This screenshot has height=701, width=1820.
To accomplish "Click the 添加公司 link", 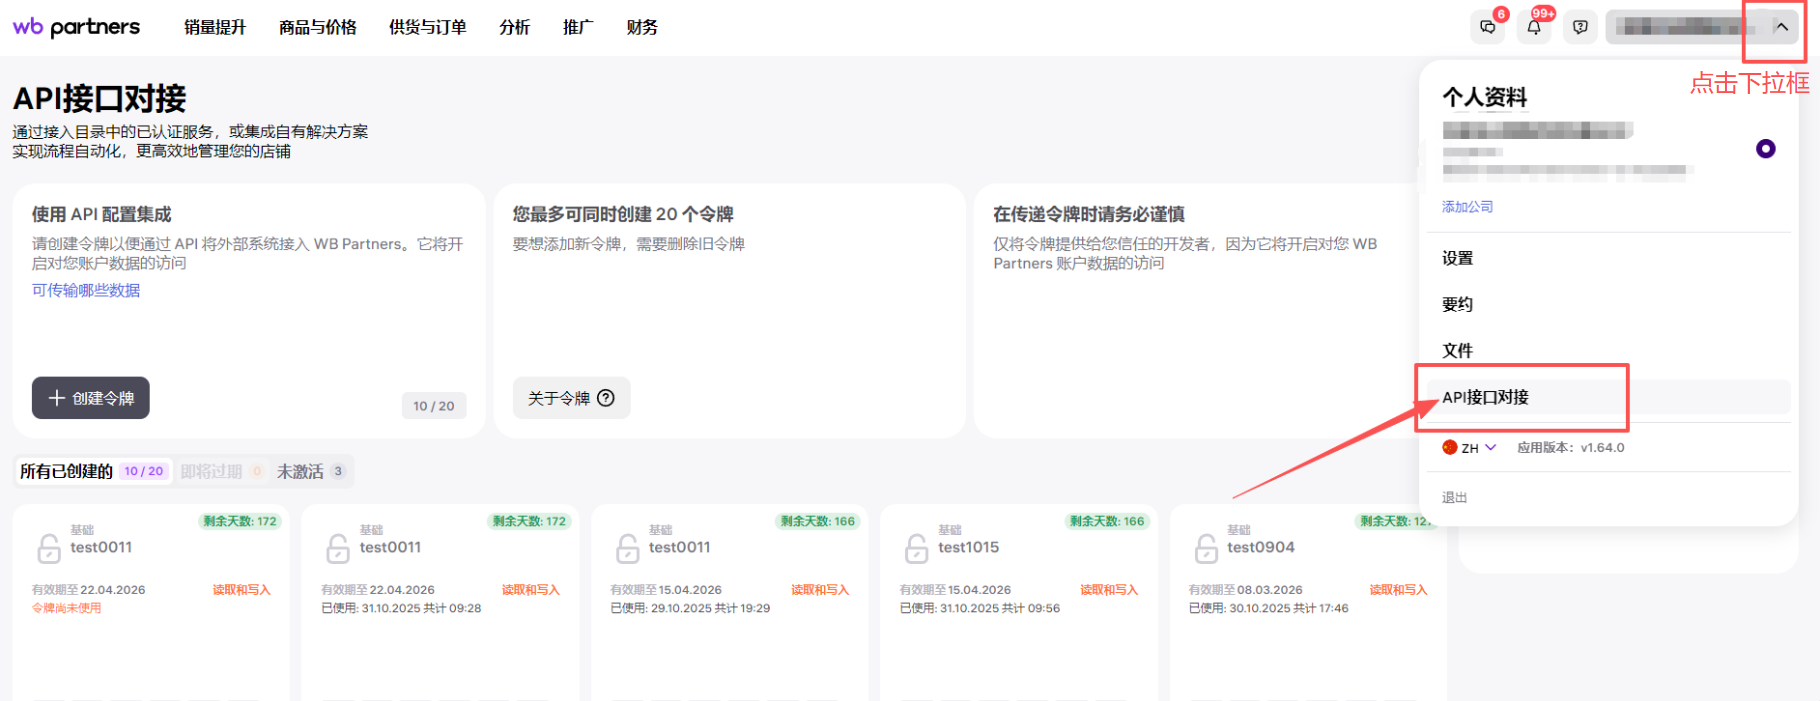I will tap(1467, 207).
